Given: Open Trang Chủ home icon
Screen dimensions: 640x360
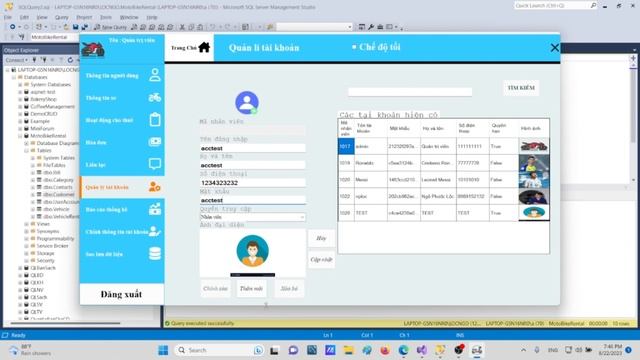Looking at the screenshot, I should pyautogui.click(x=204, y=47).
